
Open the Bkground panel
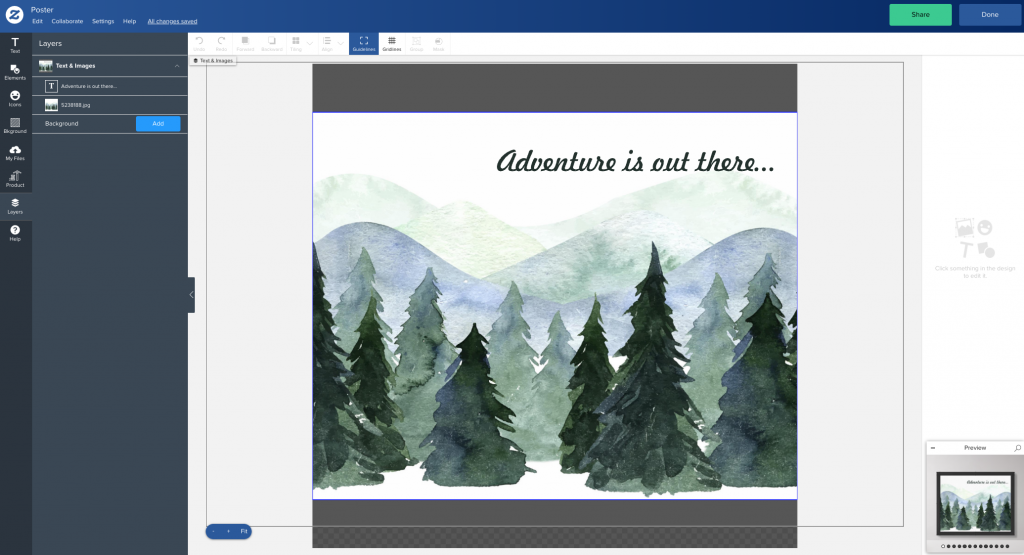pos(15,125)
